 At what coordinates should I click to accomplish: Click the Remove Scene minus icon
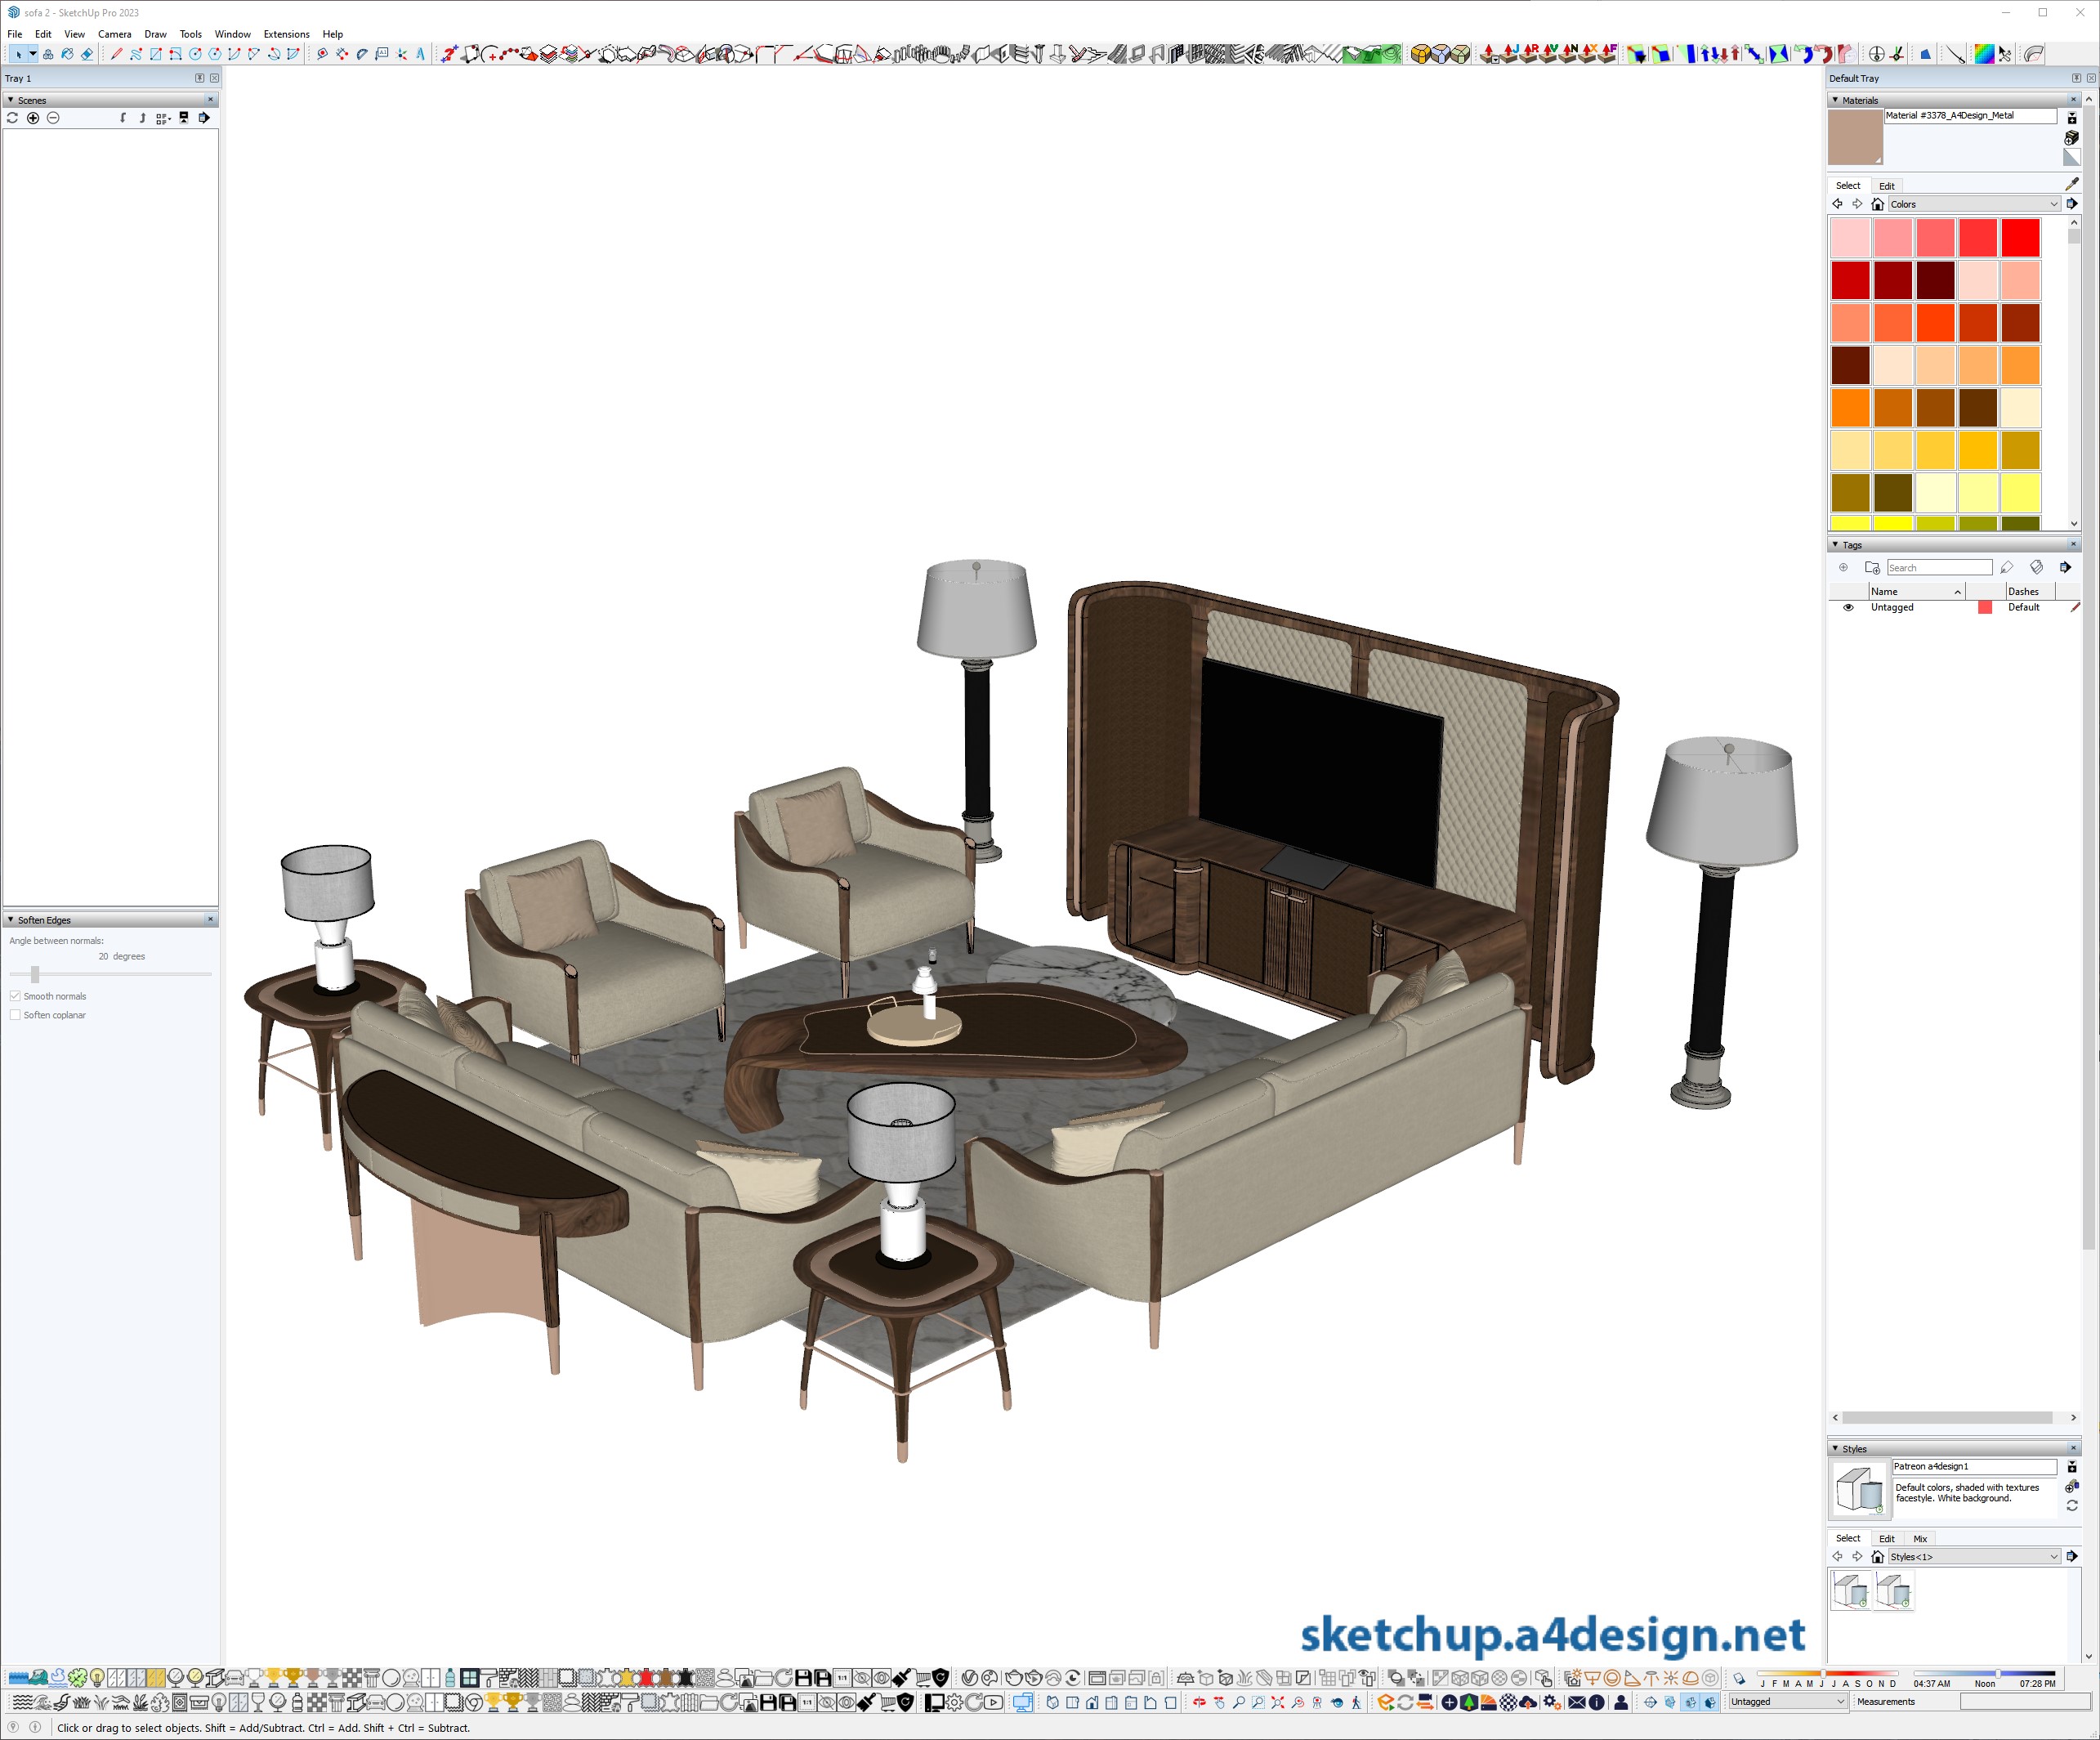tap(53, 118)
